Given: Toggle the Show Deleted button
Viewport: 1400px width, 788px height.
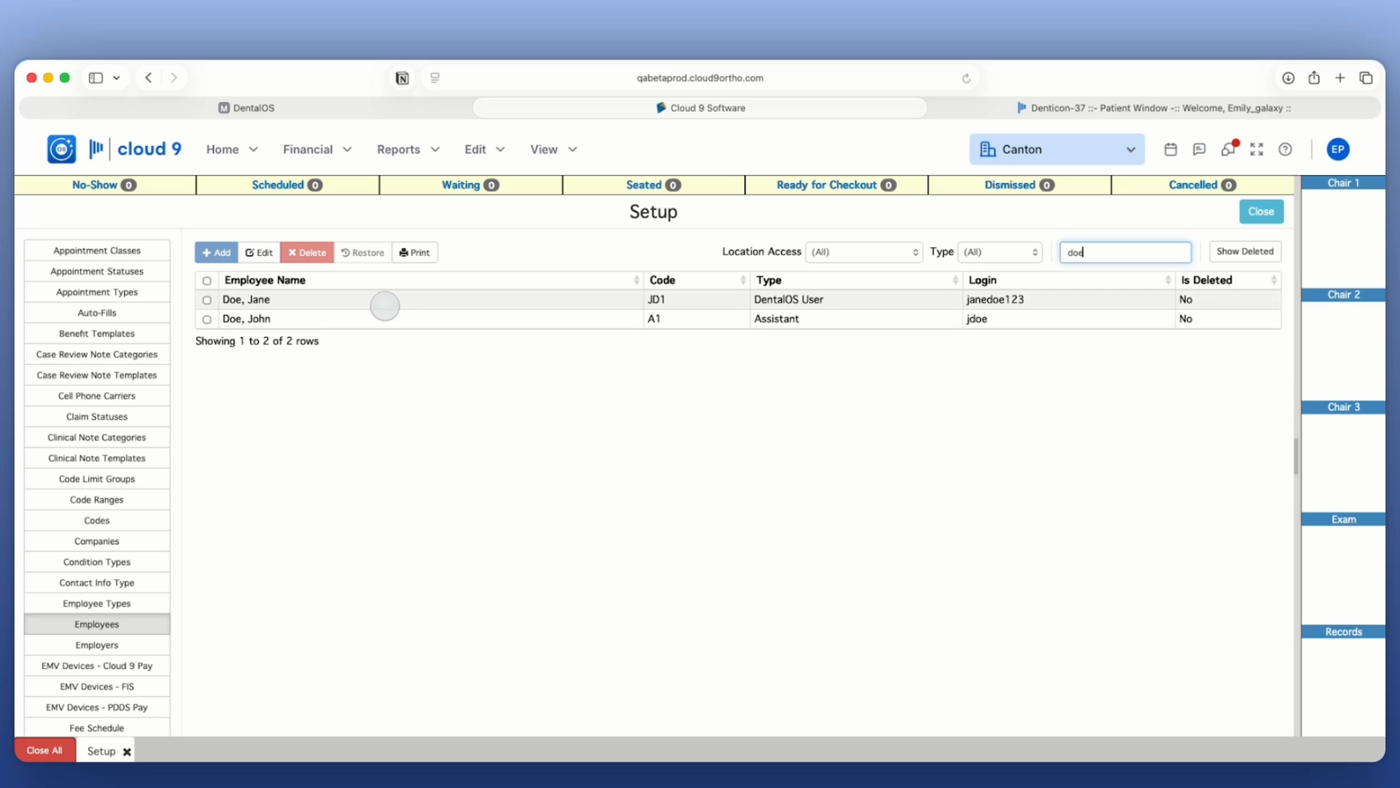Looking at the screenshot, I should [x=1245, y=252].
